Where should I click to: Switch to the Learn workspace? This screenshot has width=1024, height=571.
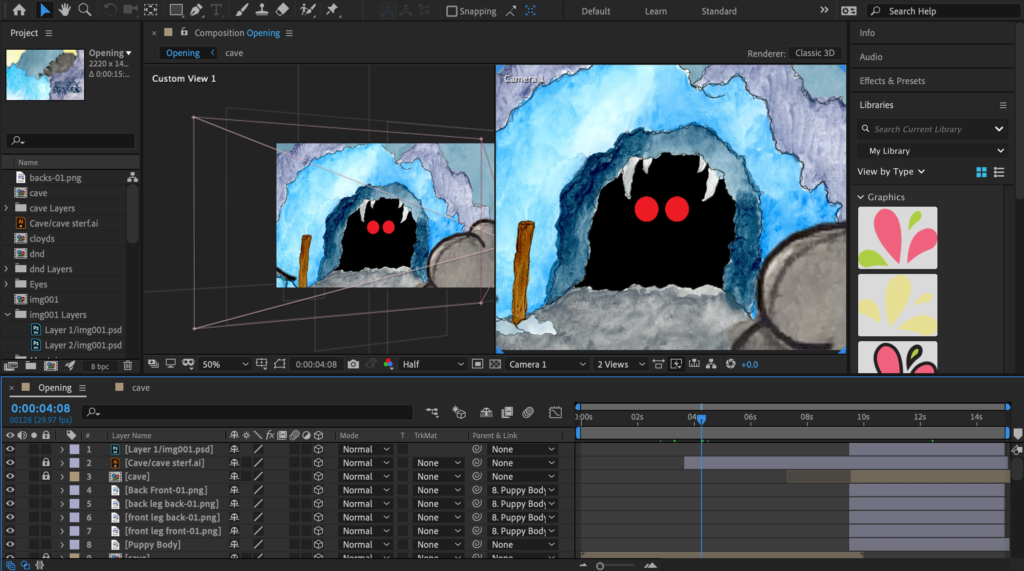tap(656, 11)
